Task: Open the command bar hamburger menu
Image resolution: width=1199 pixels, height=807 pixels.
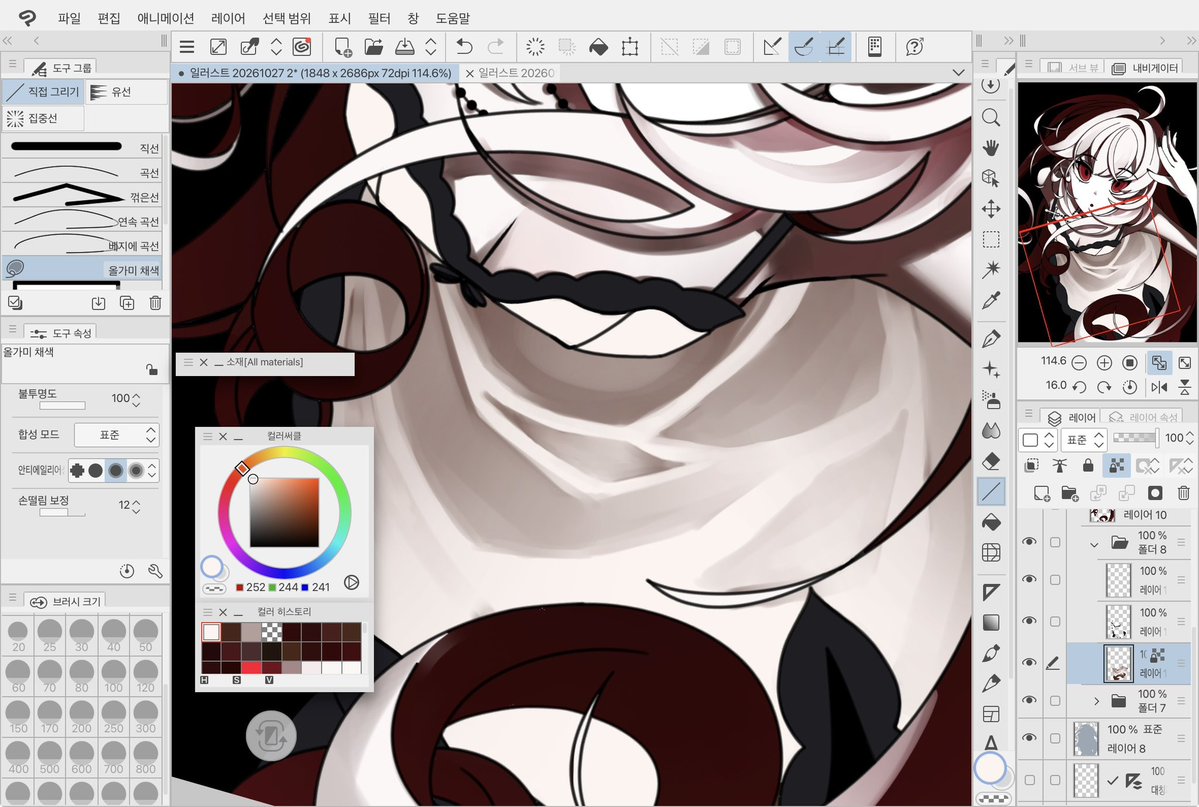Action: 187,47
